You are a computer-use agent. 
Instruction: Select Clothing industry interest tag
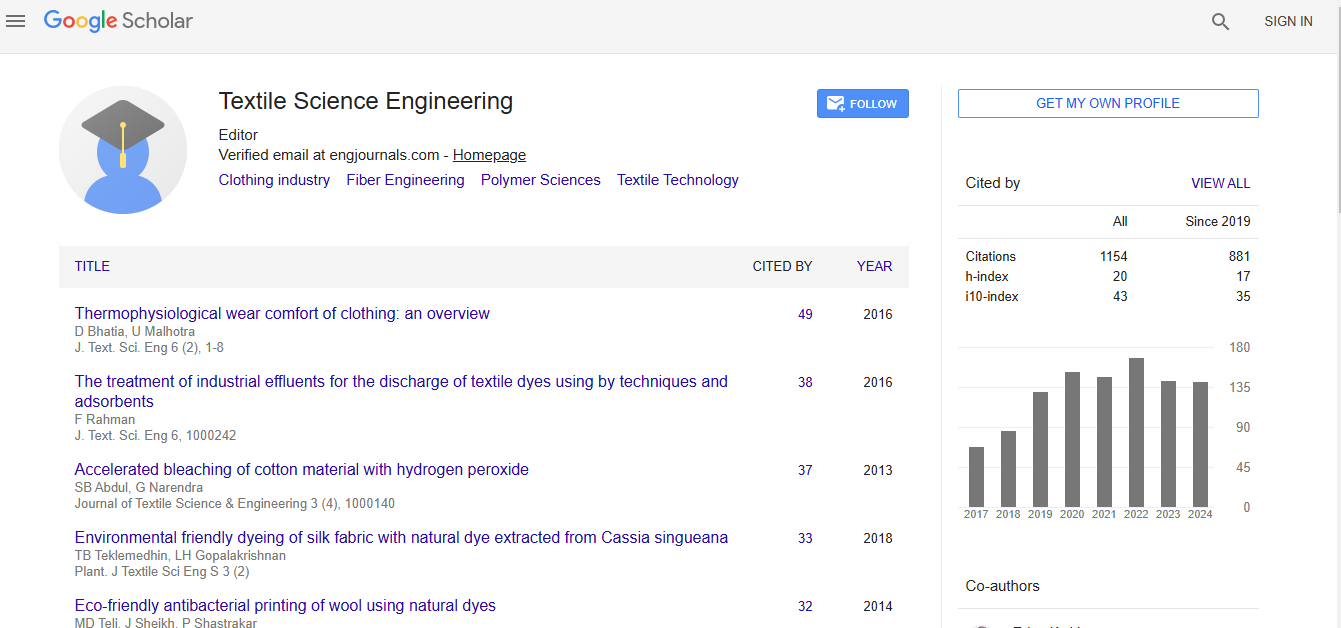click(x=274, y=180)
